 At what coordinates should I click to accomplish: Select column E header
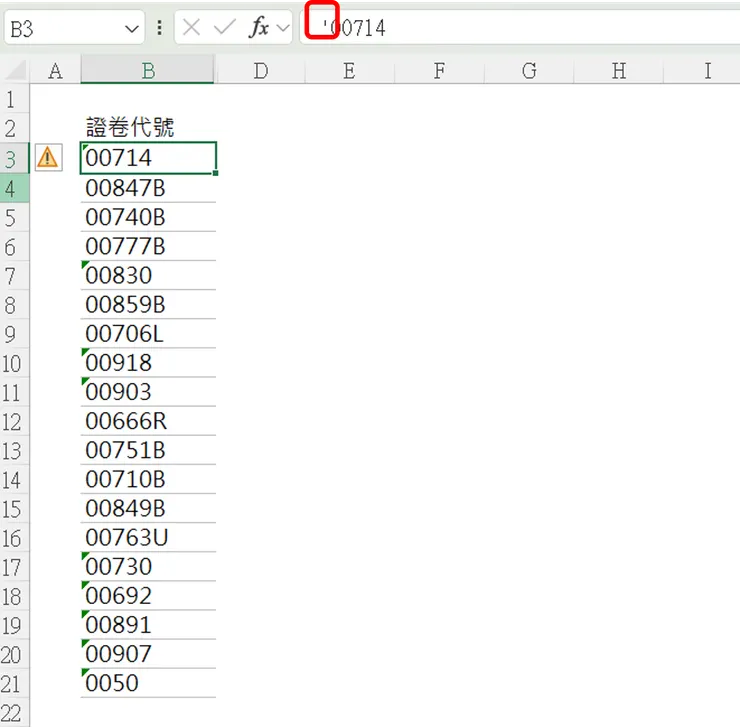point(349,71)
